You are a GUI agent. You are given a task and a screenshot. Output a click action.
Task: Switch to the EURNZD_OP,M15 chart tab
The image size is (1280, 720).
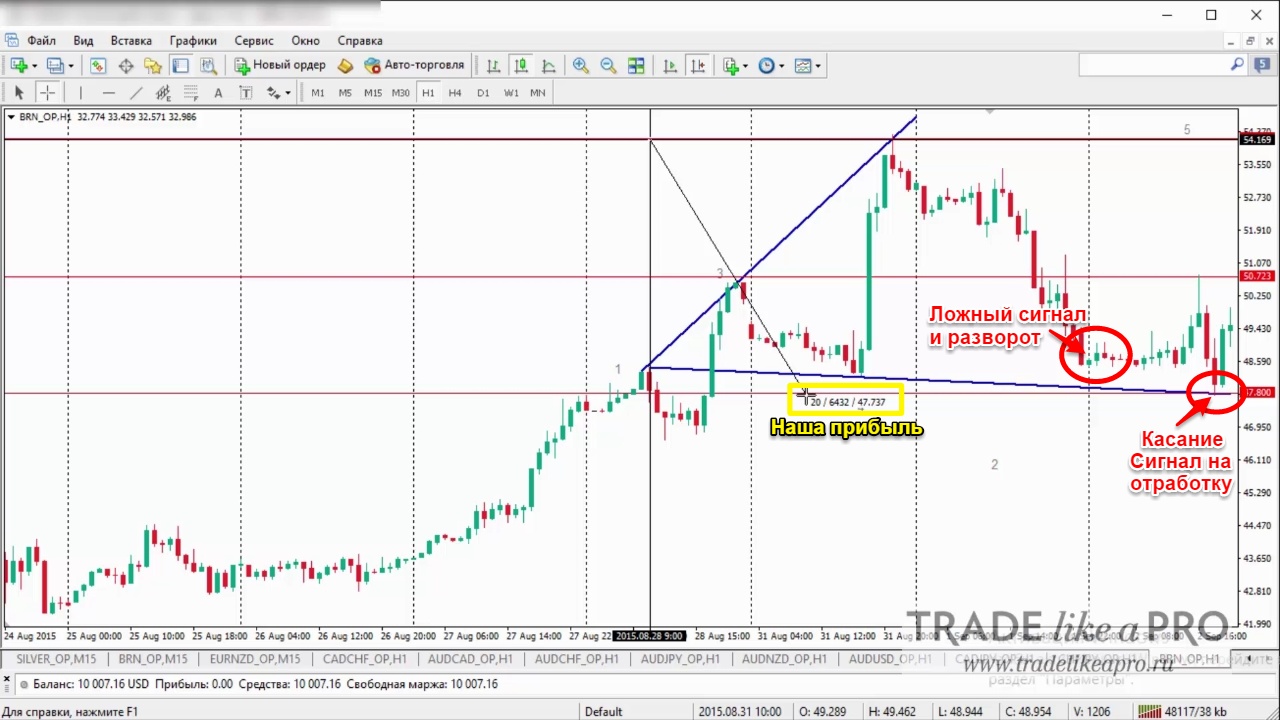coord(254,659)
